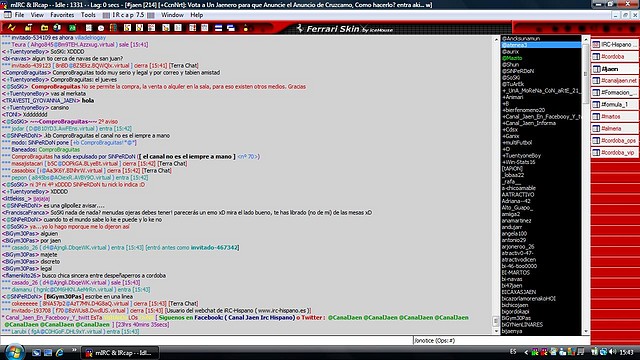Select user @Anckisunamun in the nick list
Image resolution: width=640 pixels, height=360 pixels.
point(521,38)
